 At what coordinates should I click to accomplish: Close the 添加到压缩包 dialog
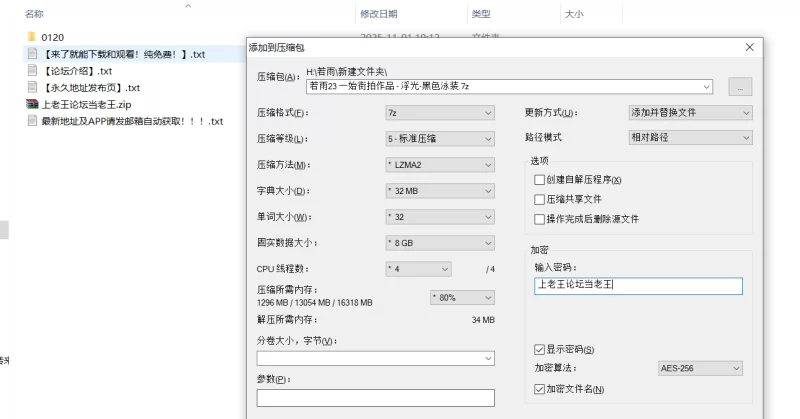pos(750,47)
